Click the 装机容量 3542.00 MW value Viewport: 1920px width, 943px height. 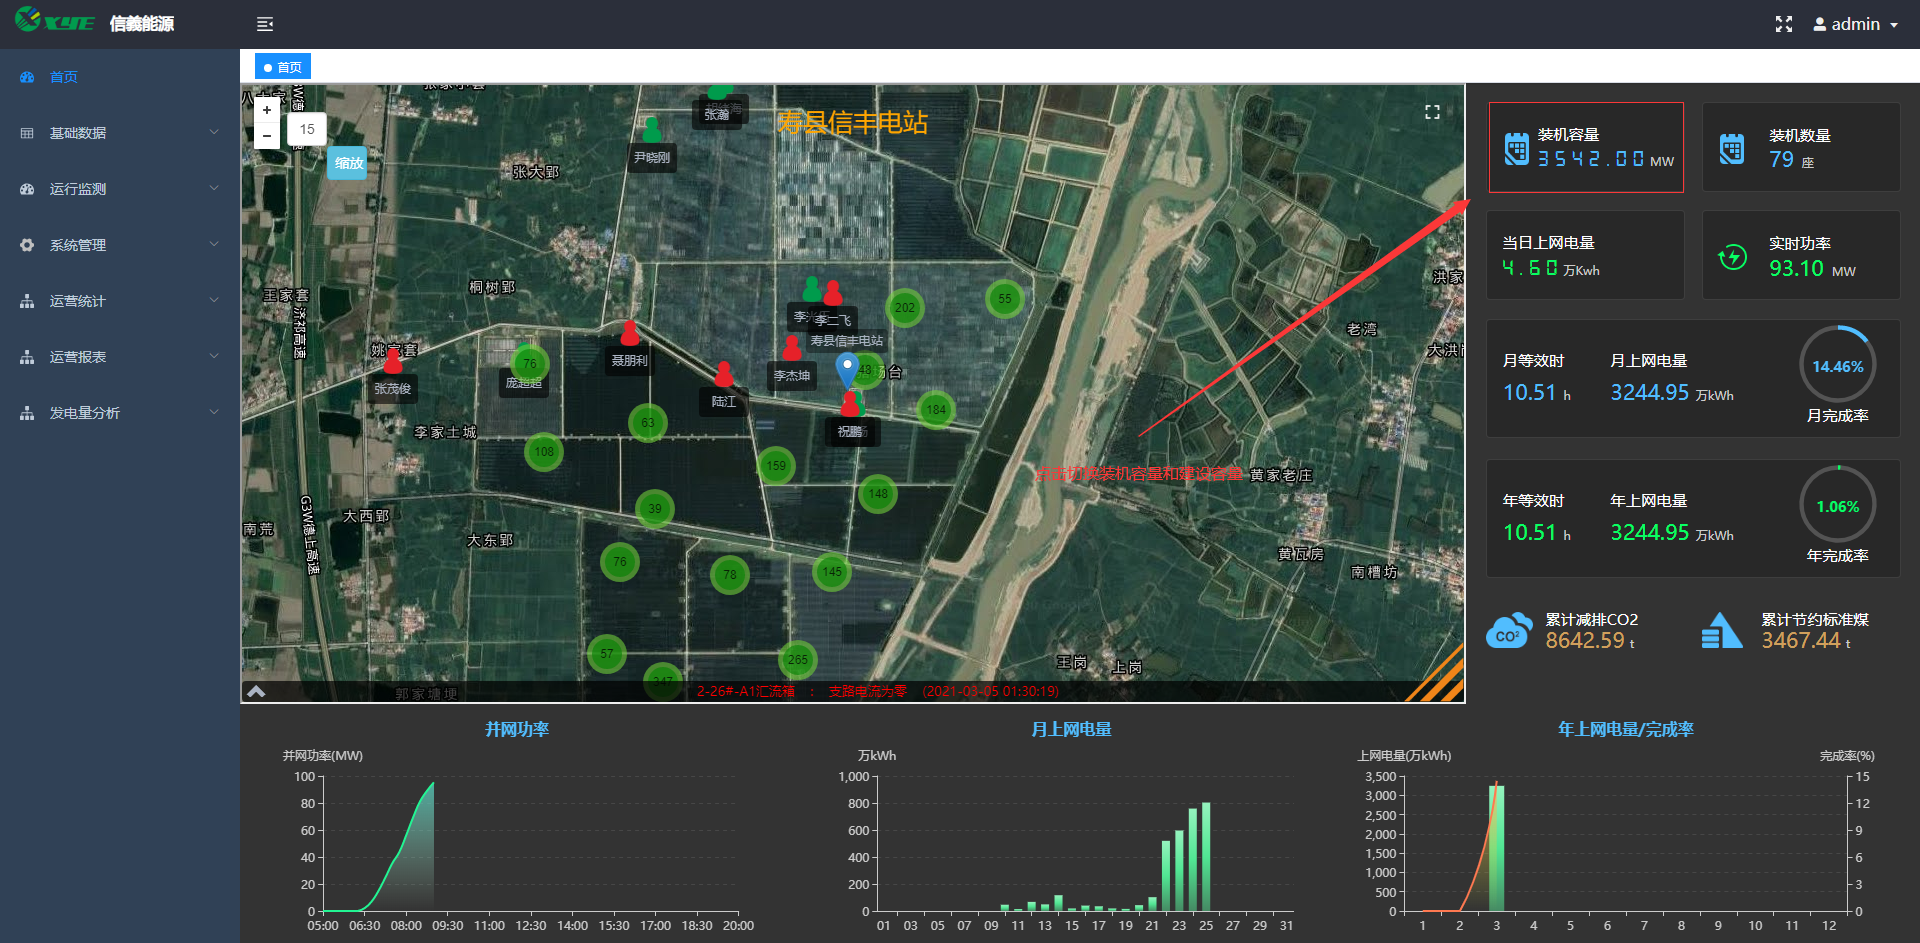click(1605, 159)
